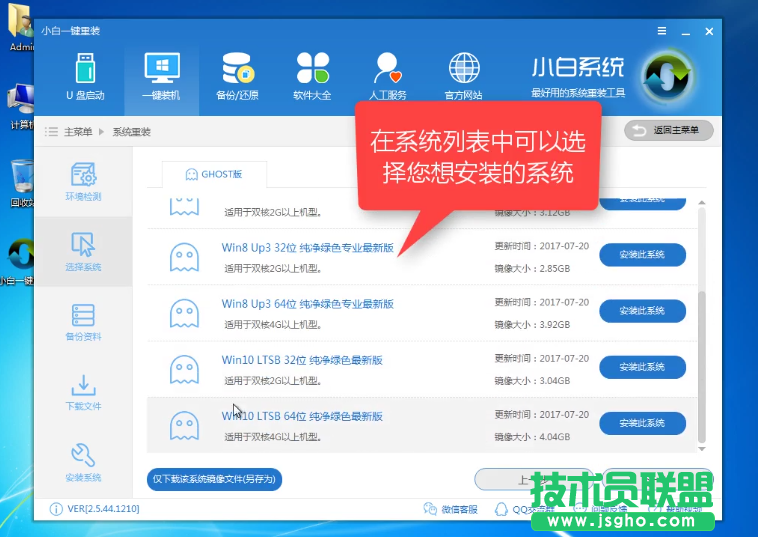
Task: Click the 镜像大小:3.92GB text
Action: pyautogui.click(x=532, y=324)
